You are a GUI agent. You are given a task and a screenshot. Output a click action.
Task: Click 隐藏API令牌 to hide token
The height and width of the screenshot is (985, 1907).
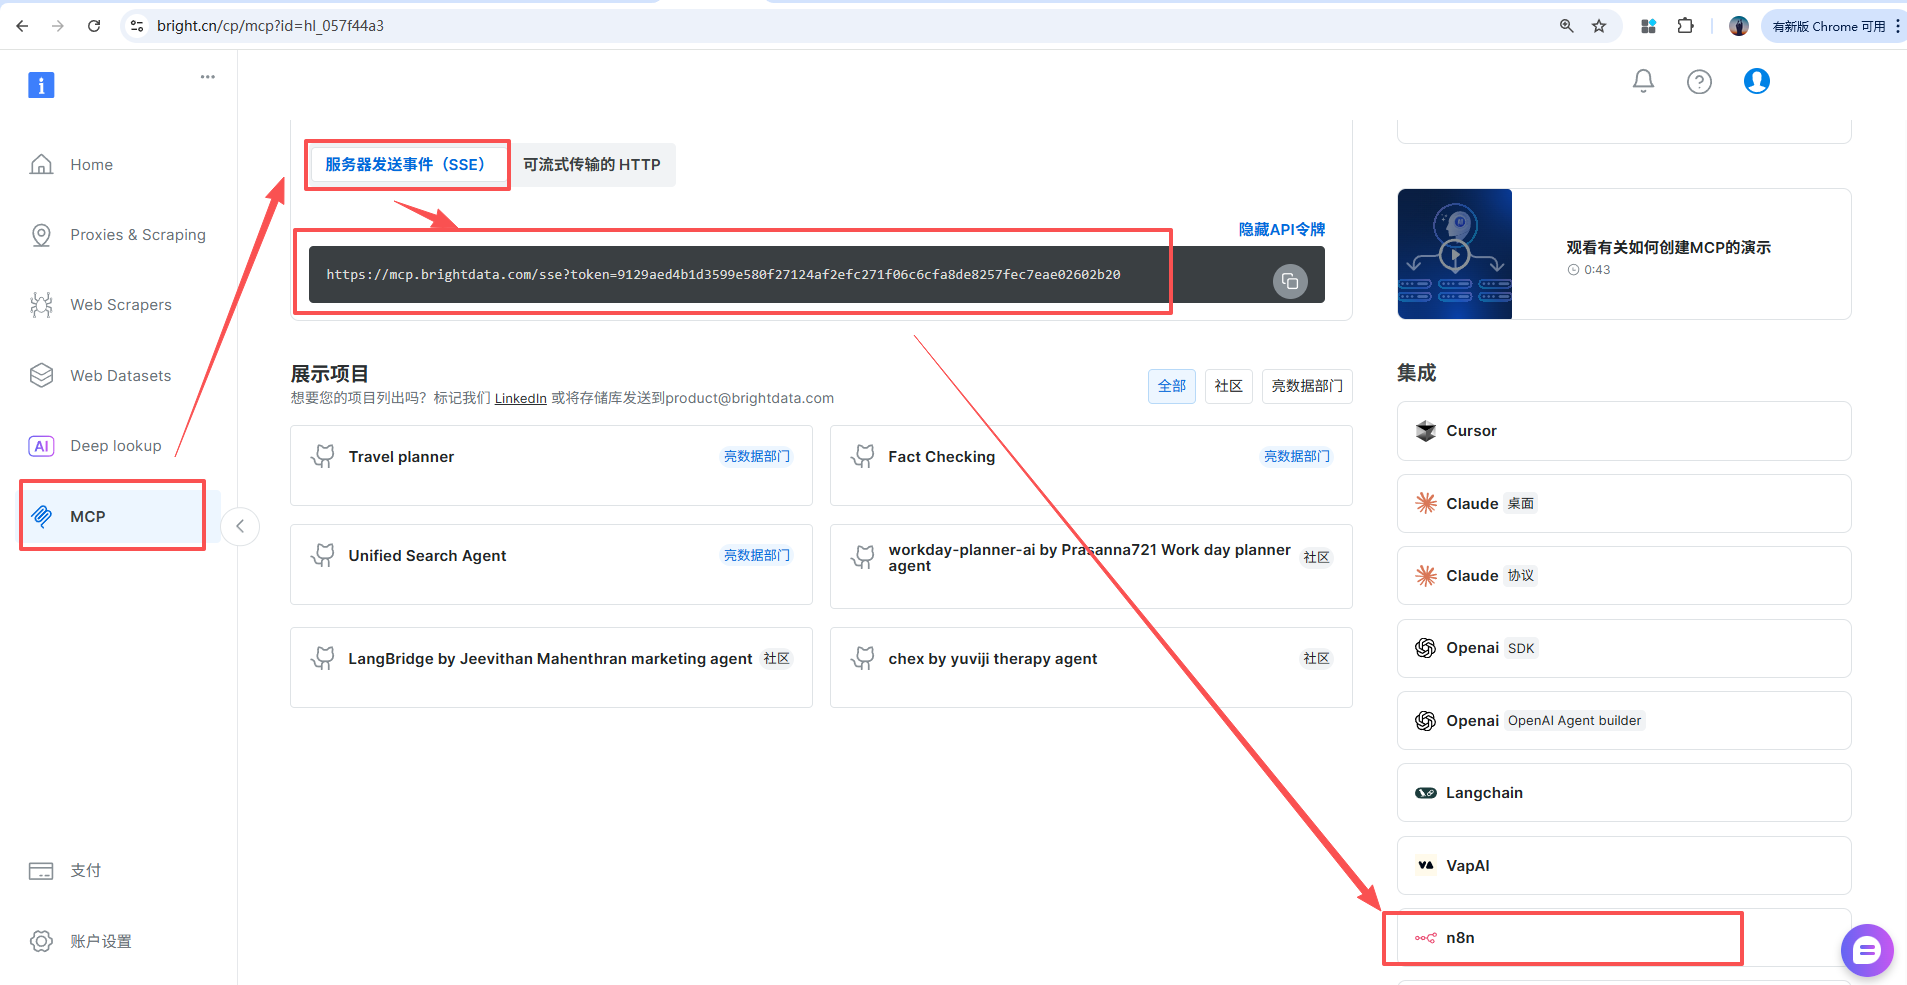point(1282,229)
